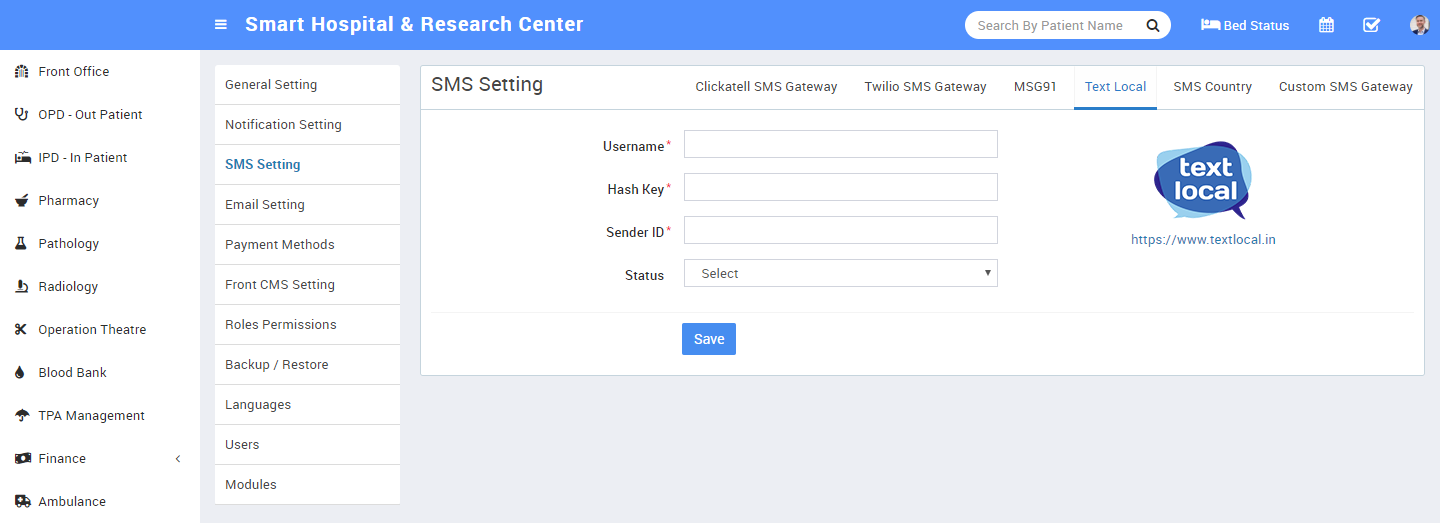Open the Status dropdown
The height and width of the screenshot is (523, 1440).
point(840,274)
